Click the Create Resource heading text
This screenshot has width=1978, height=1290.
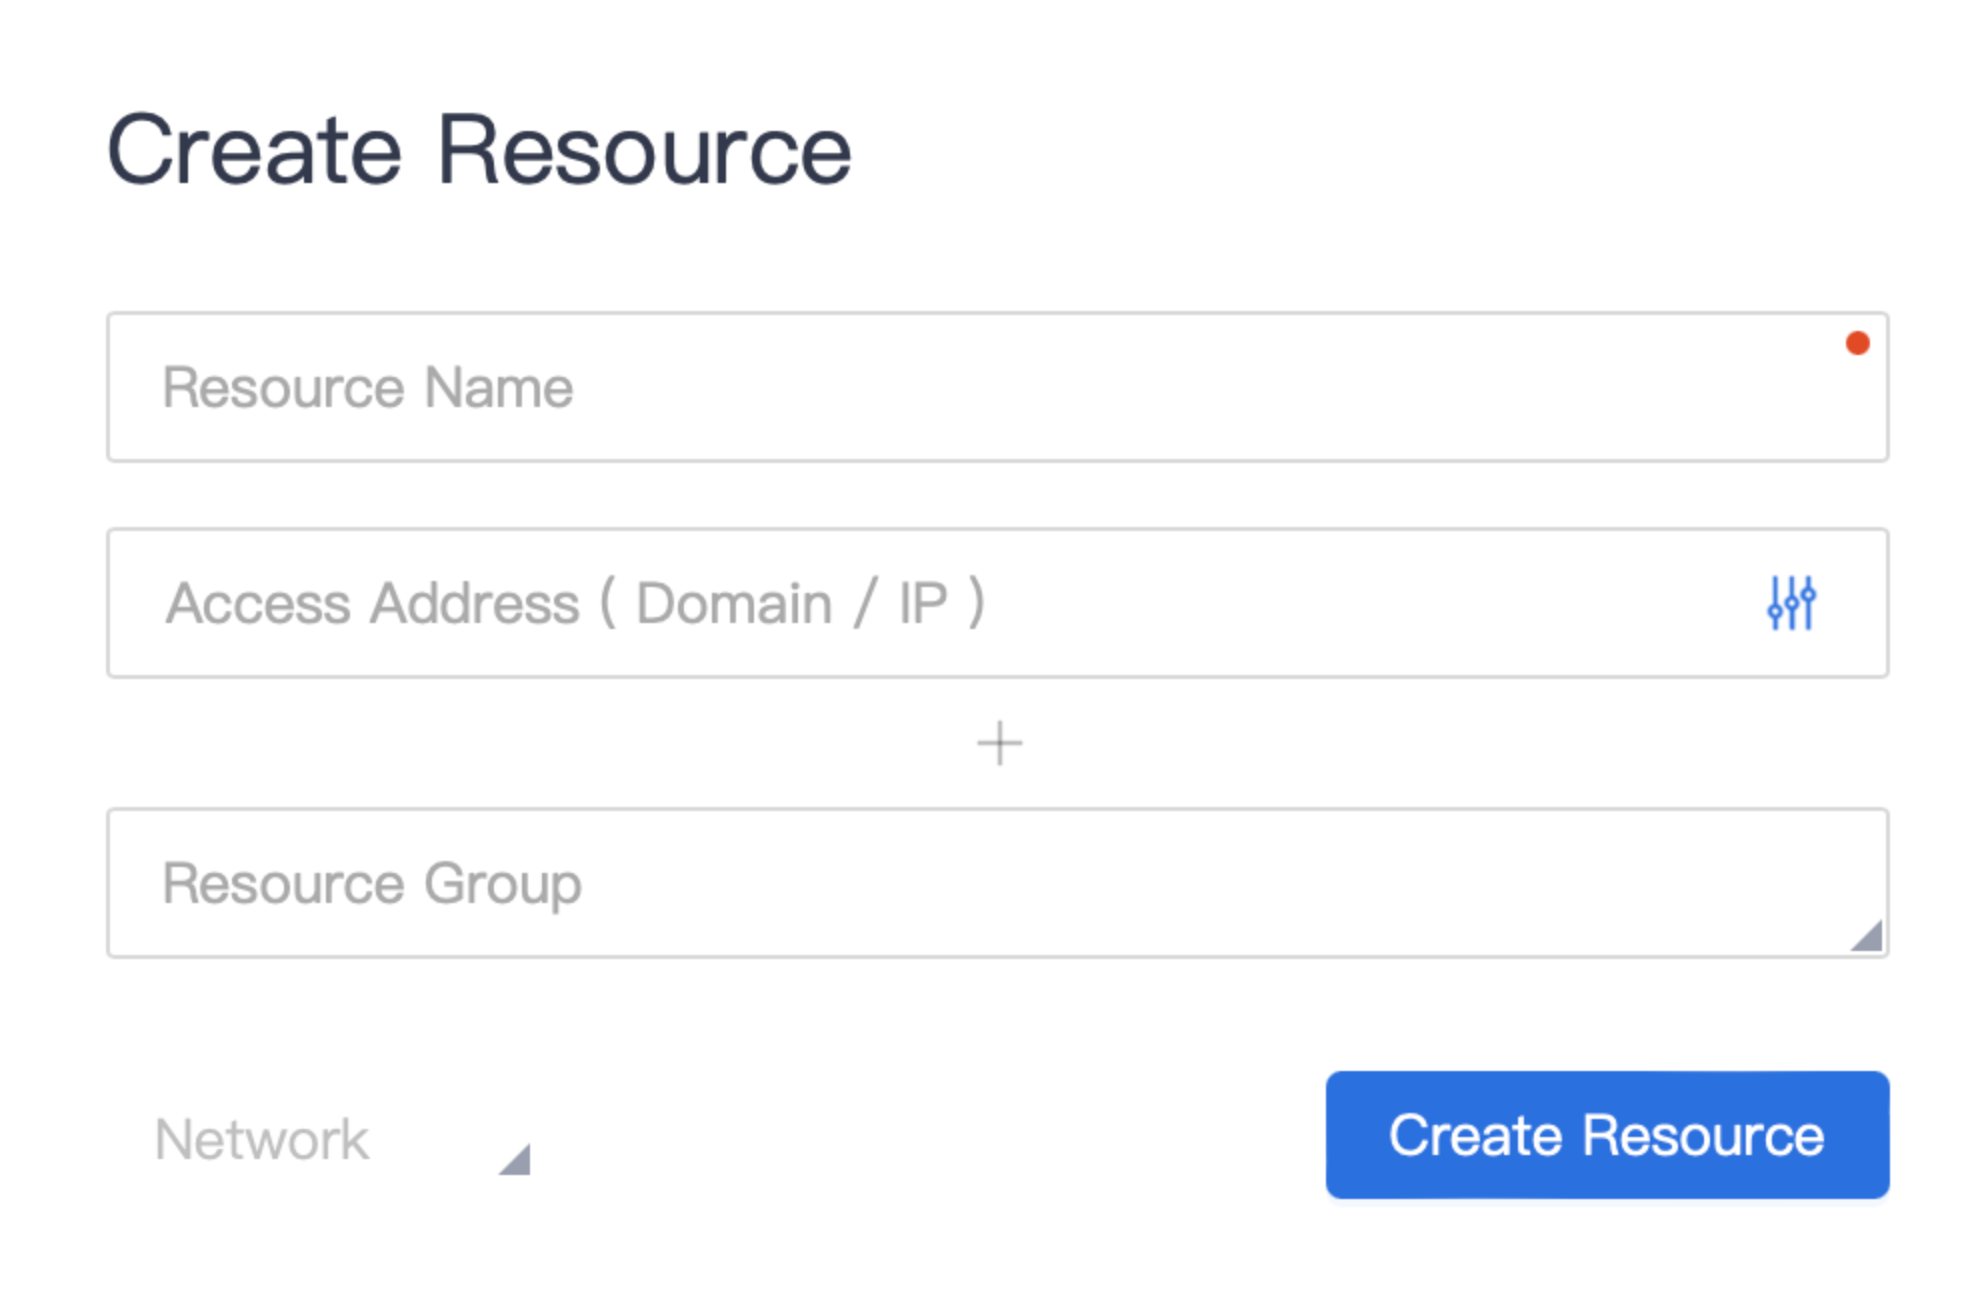(479, 151)
